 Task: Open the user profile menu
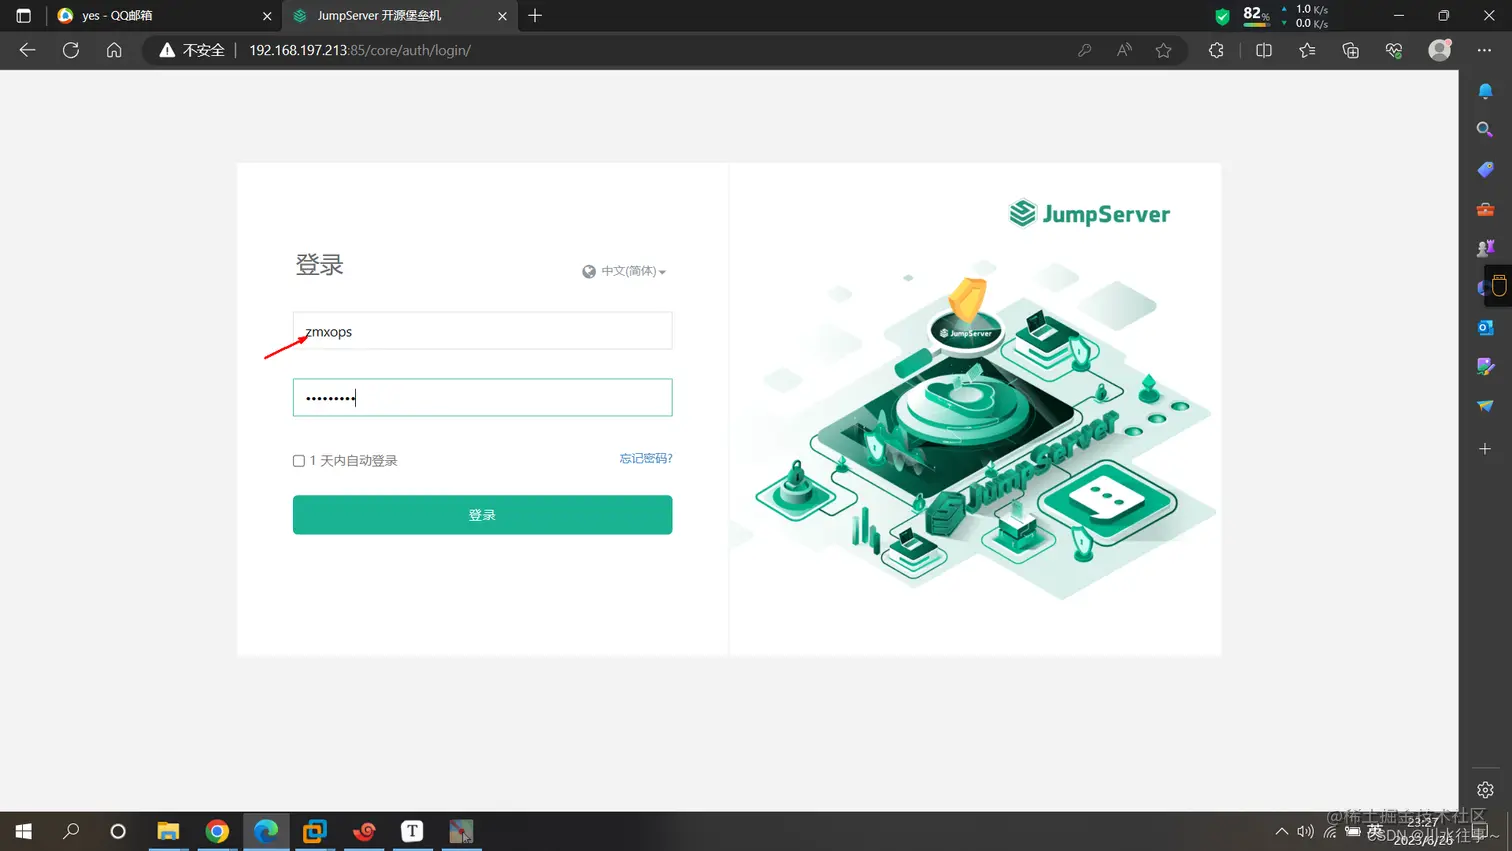click(x=1440, y=50)
